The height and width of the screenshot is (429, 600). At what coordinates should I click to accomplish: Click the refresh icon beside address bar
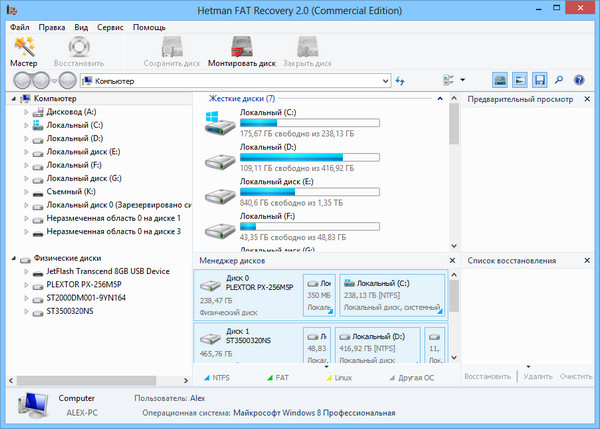(400, 80)
